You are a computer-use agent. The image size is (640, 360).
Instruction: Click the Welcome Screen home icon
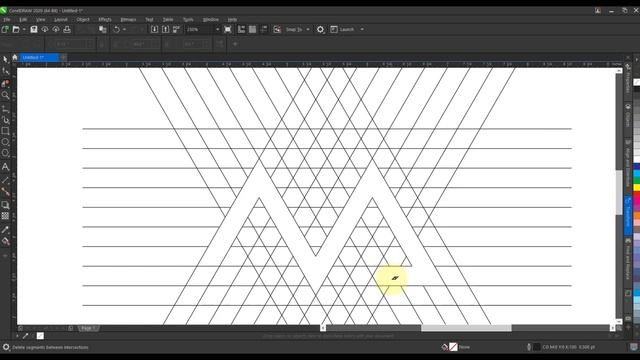click(x=15, y=57)
